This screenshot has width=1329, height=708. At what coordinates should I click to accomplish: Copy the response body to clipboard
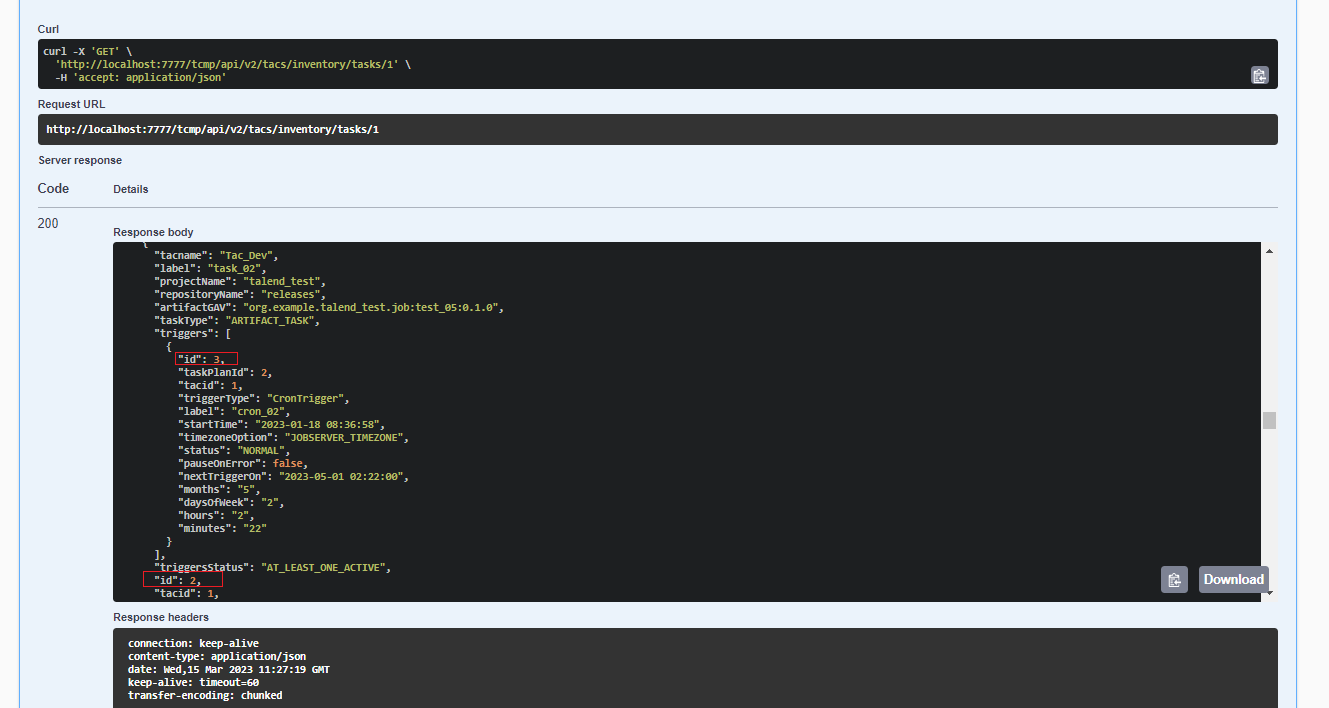pyautogui.click(x=1174, y=579)
